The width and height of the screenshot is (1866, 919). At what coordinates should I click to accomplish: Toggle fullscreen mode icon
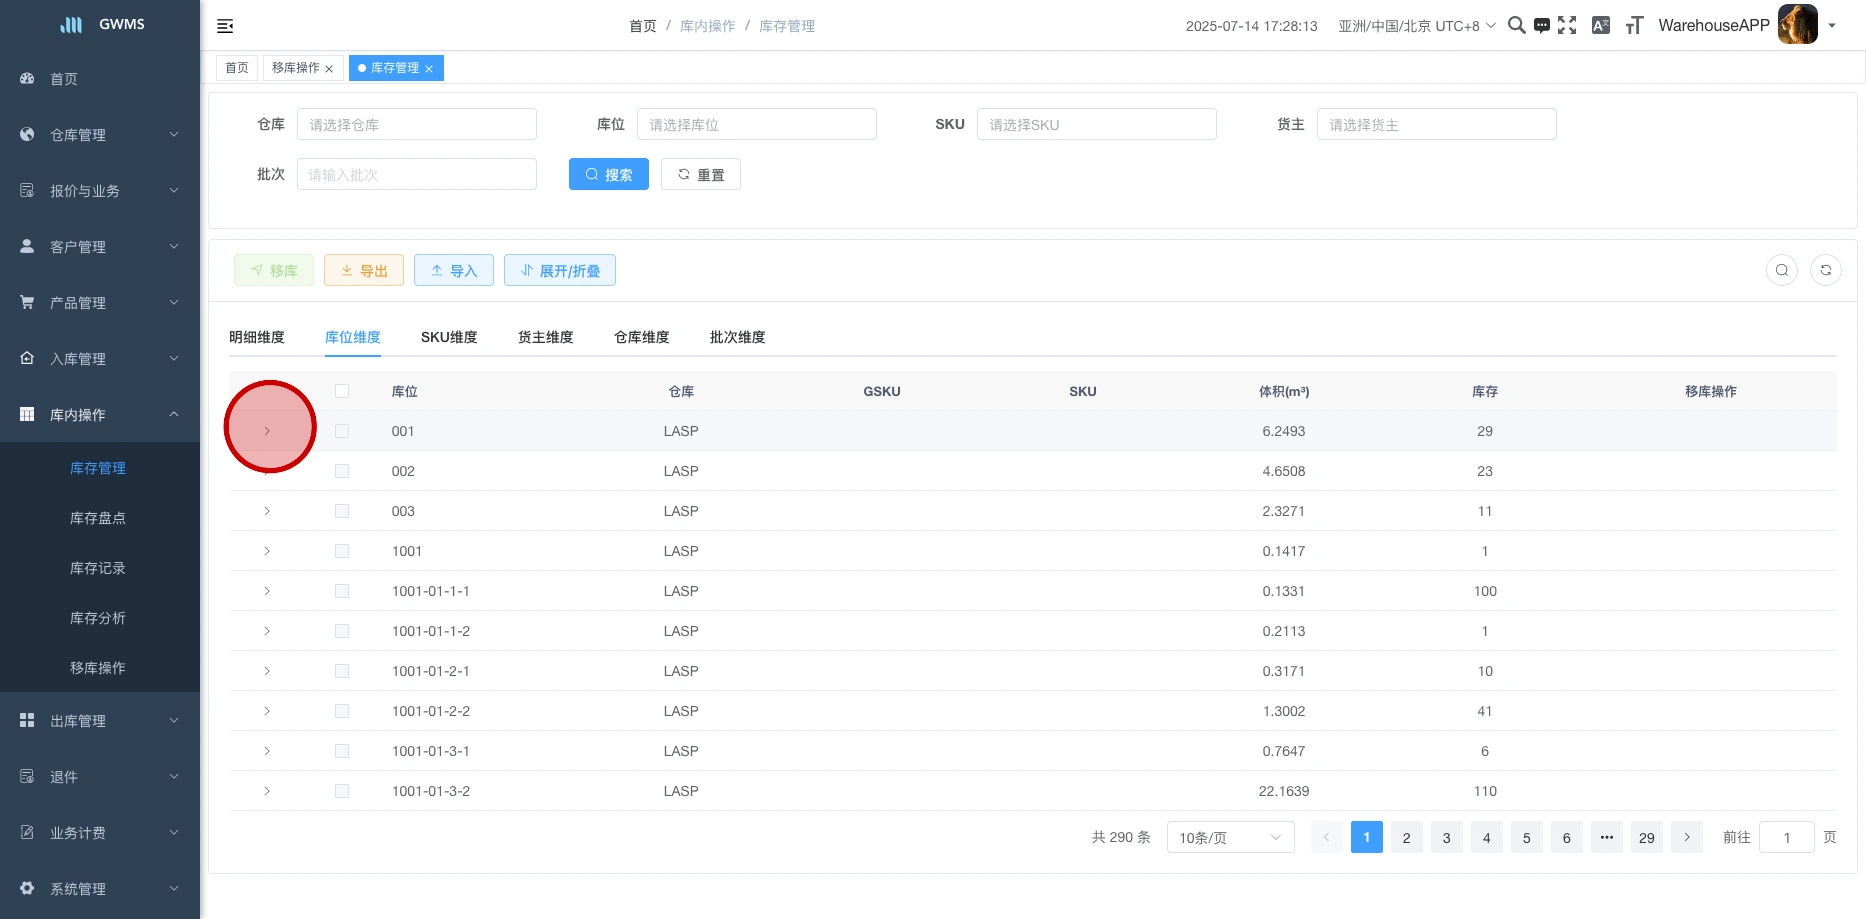1567,26
